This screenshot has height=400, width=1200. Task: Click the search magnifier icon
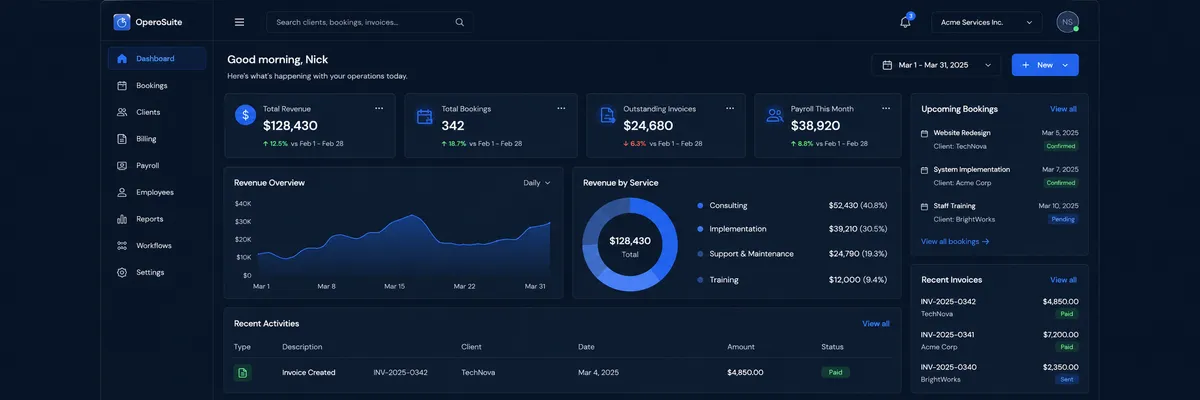click(459, 22)
